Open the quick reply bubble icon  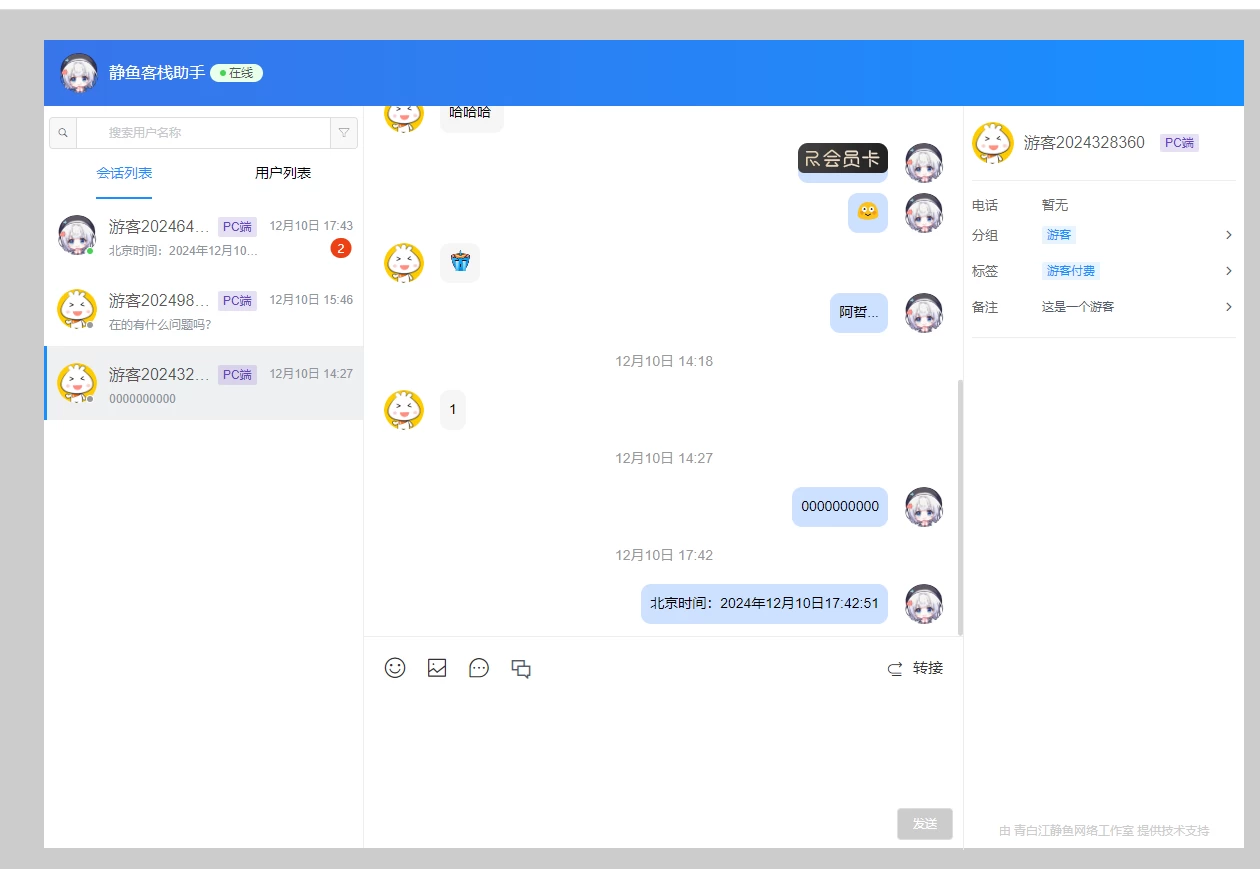point(479,668)
